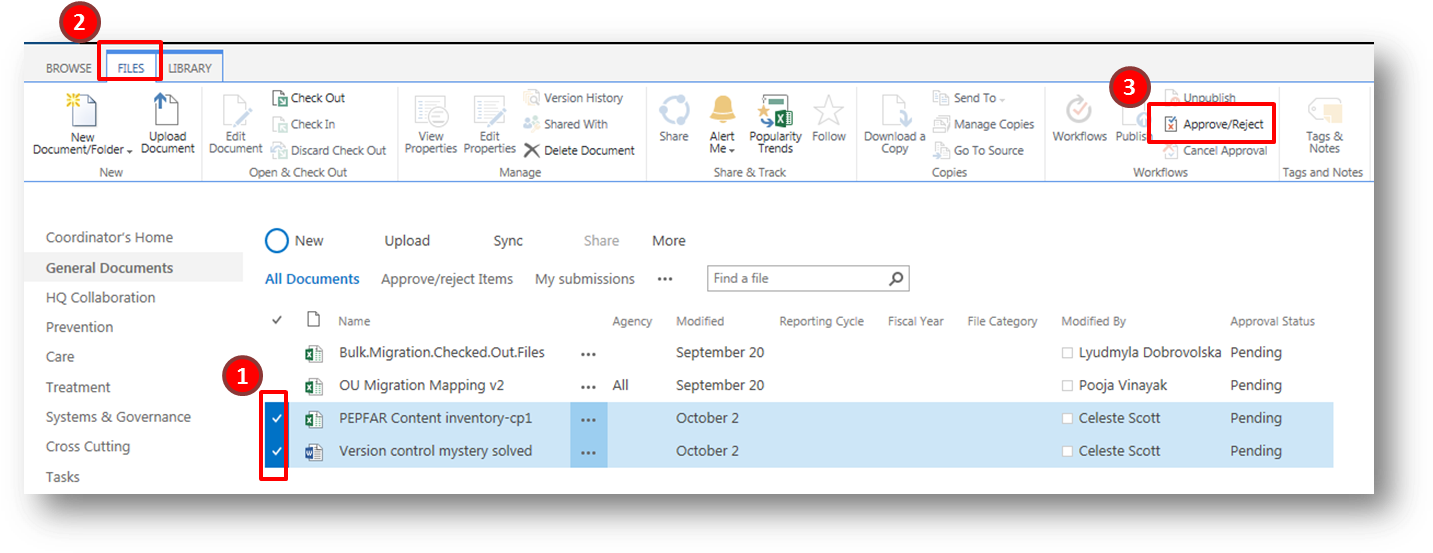Switch to the FILES ribbon tab
Screen dimensions: 1433x553
(131, 69)
